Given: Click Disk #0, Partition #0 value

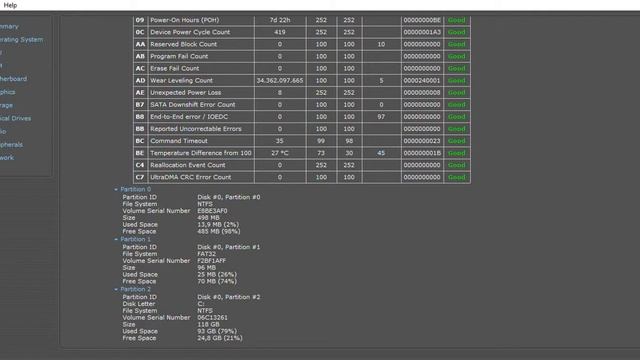Looking at the screenshot, I should click(229, 197).
